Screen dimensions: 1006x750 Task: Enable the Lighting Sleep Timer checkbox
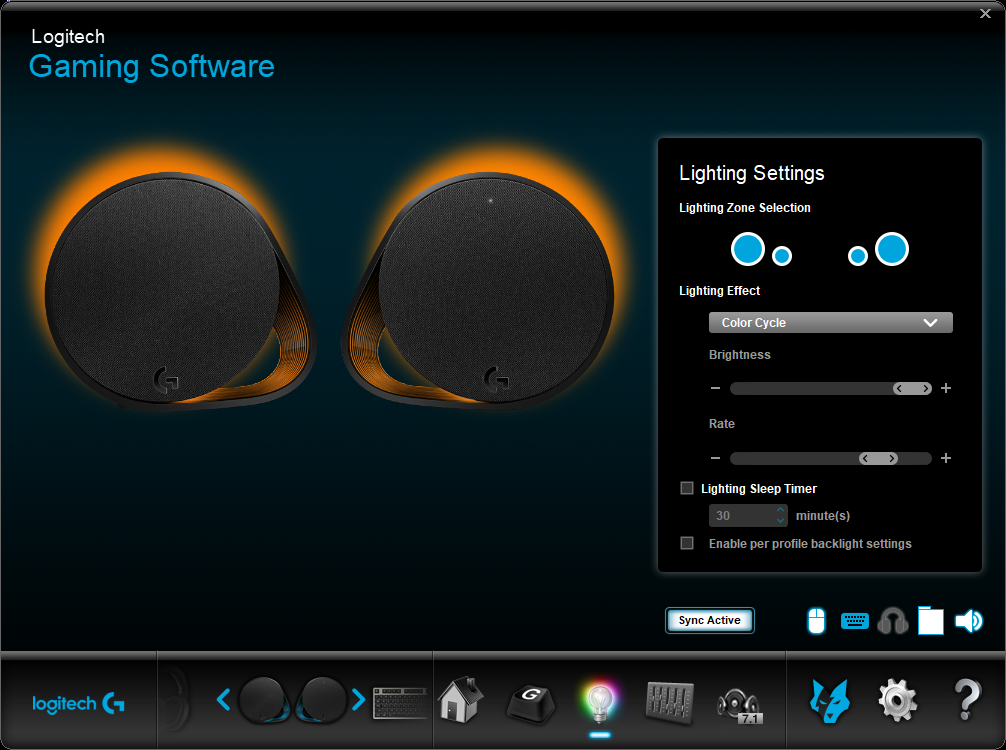tap(686, 488)
